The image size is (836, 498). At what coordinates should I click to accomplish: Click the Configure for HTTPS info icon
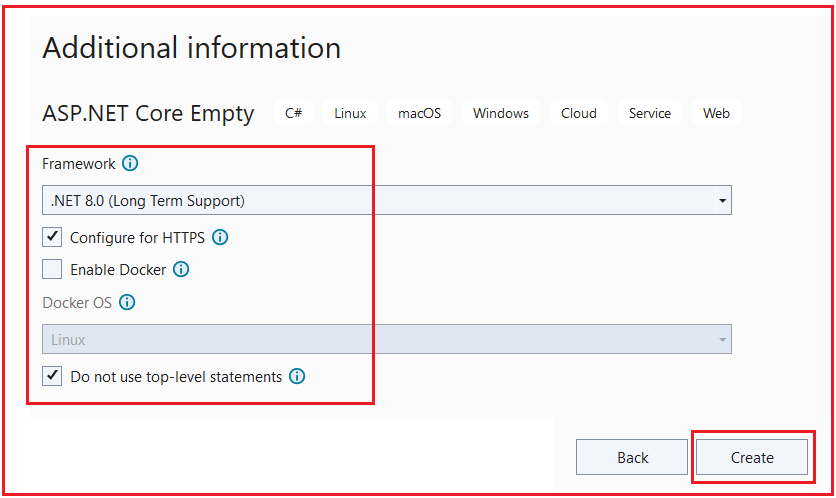pos(221,238)
